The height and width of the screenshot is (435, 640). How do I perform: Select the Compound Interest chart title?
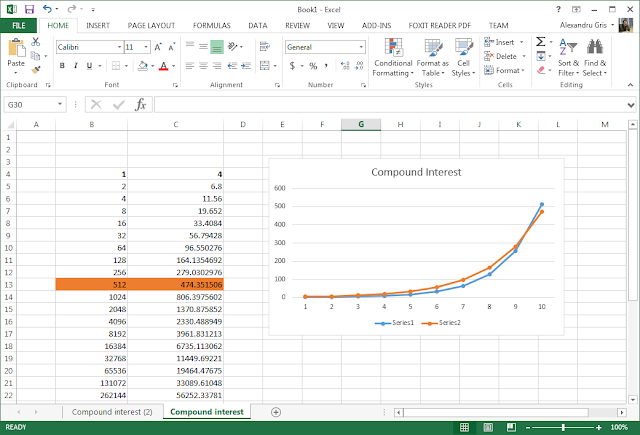(417, 172)
